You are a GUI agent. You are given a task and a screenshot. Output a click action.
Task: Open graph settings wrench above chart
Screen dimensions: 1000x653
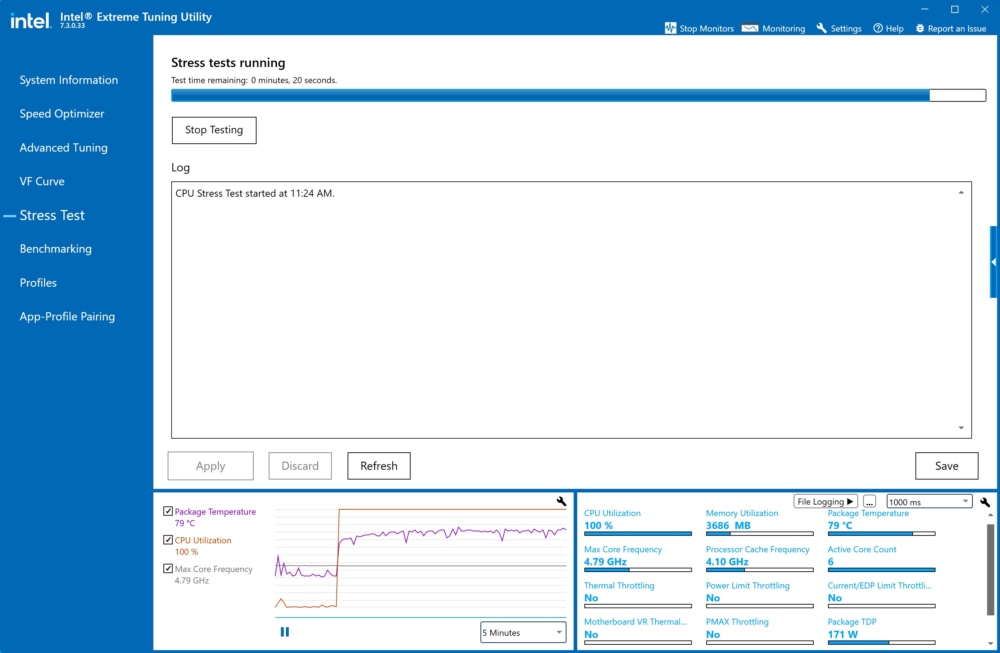(561, 501)
